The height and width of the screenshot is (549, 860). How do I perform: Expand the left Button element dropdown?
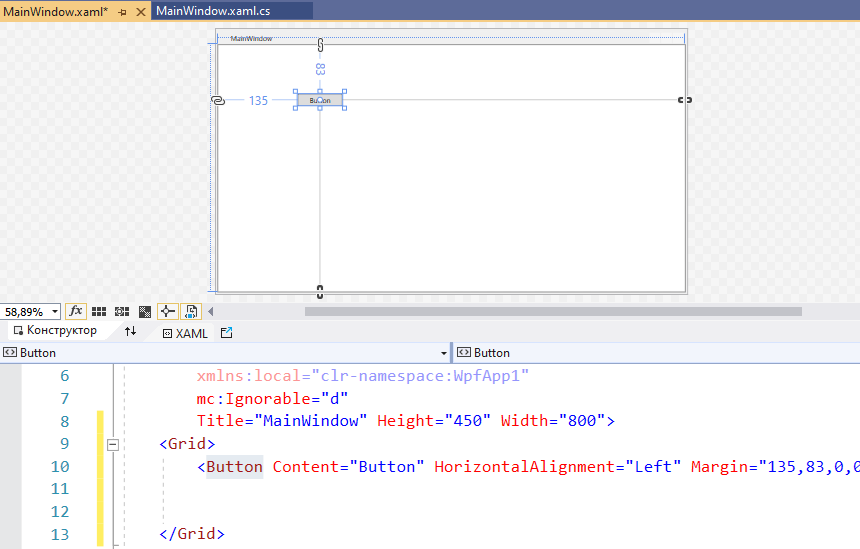444,353
